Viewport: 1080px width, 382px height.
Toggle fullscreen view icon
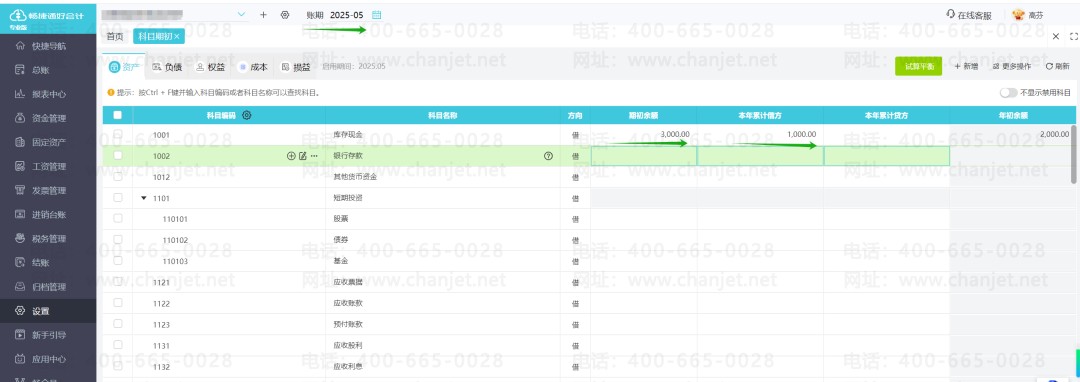(x=1073, y=36)
